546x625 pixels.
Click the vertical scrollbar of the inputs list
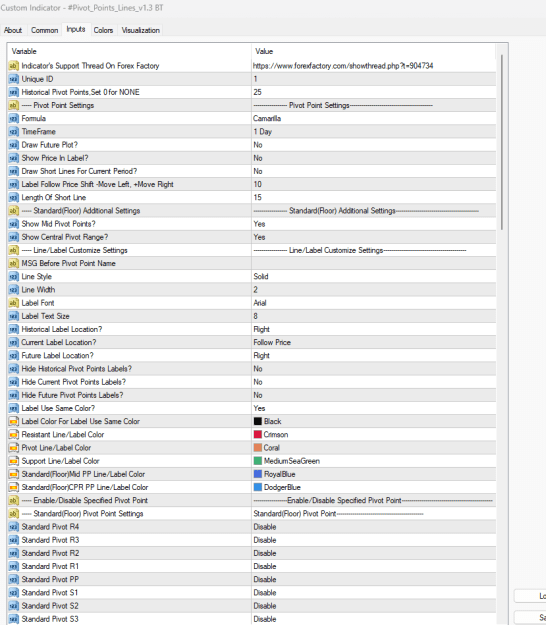501,142
